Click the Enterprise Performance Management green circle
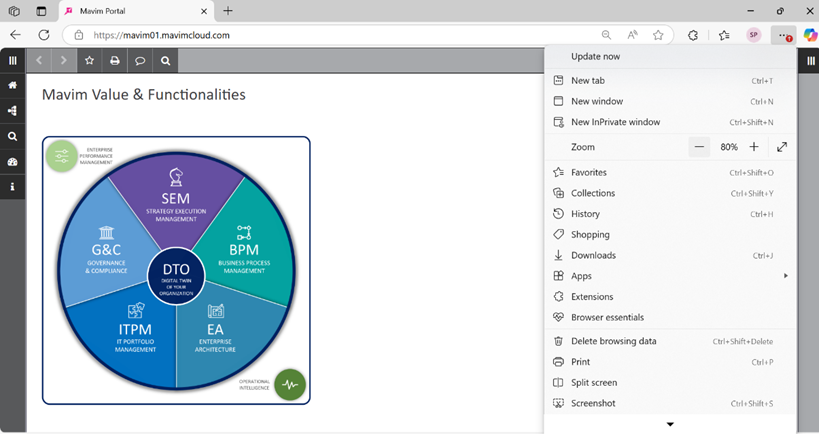This screenshot has width=819, height=434. coord(62,156)
